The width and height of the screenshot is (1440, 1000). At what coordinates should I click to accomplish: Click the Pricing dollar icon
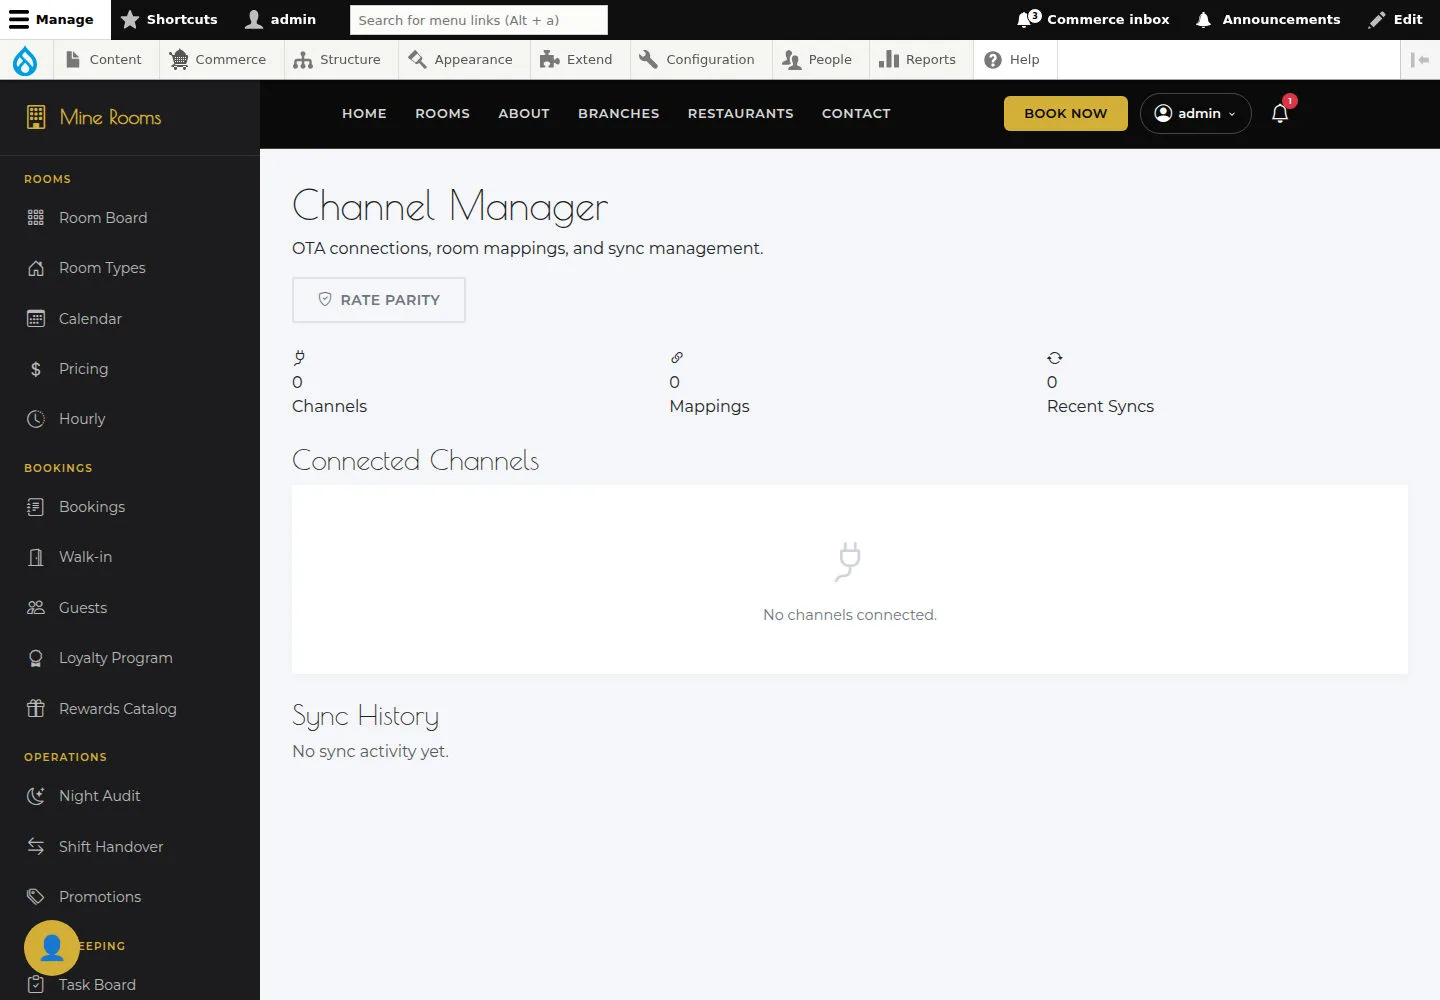(x=36, y=369)
